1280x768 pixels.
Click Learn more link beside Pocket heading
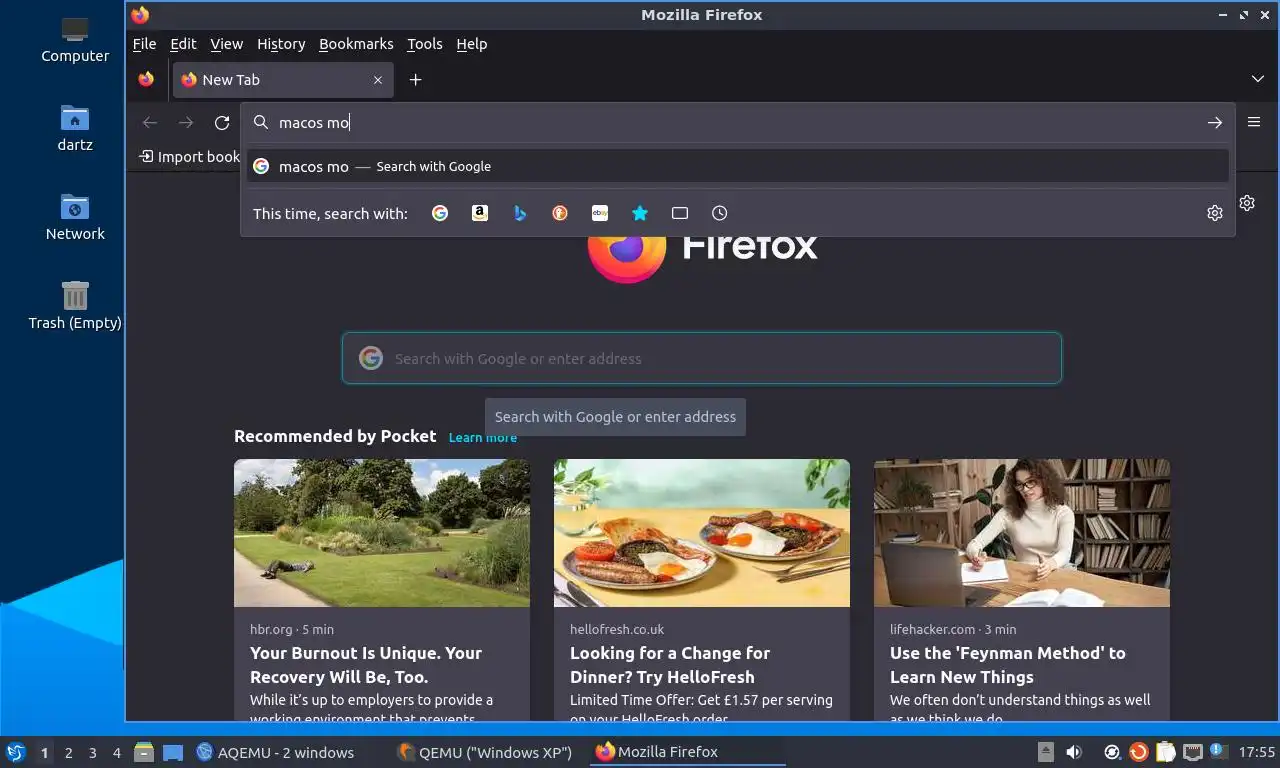coord(483,438)
